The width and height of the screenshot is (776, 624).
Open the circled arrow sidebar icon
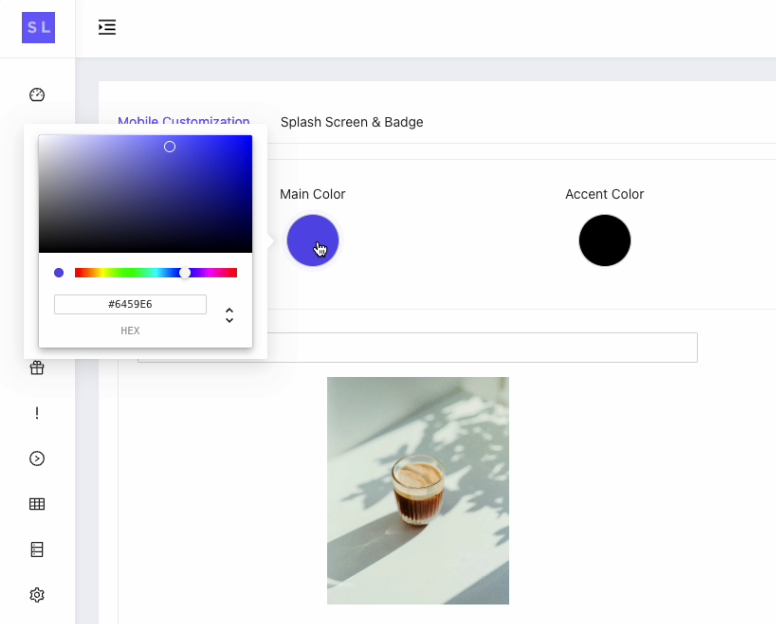37,459
